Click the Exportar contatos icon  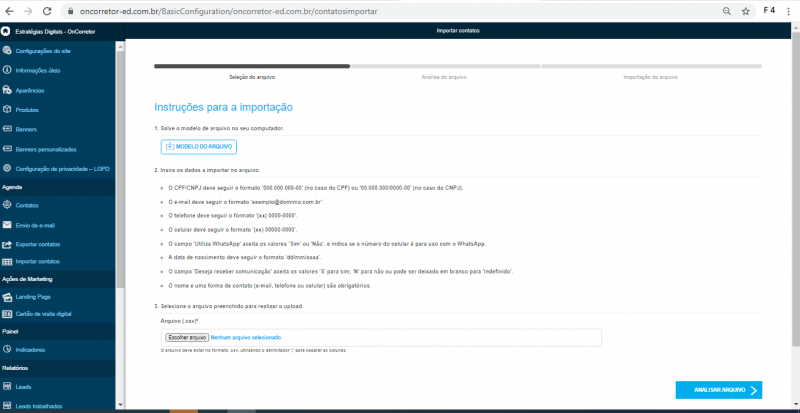coord(7,245)
